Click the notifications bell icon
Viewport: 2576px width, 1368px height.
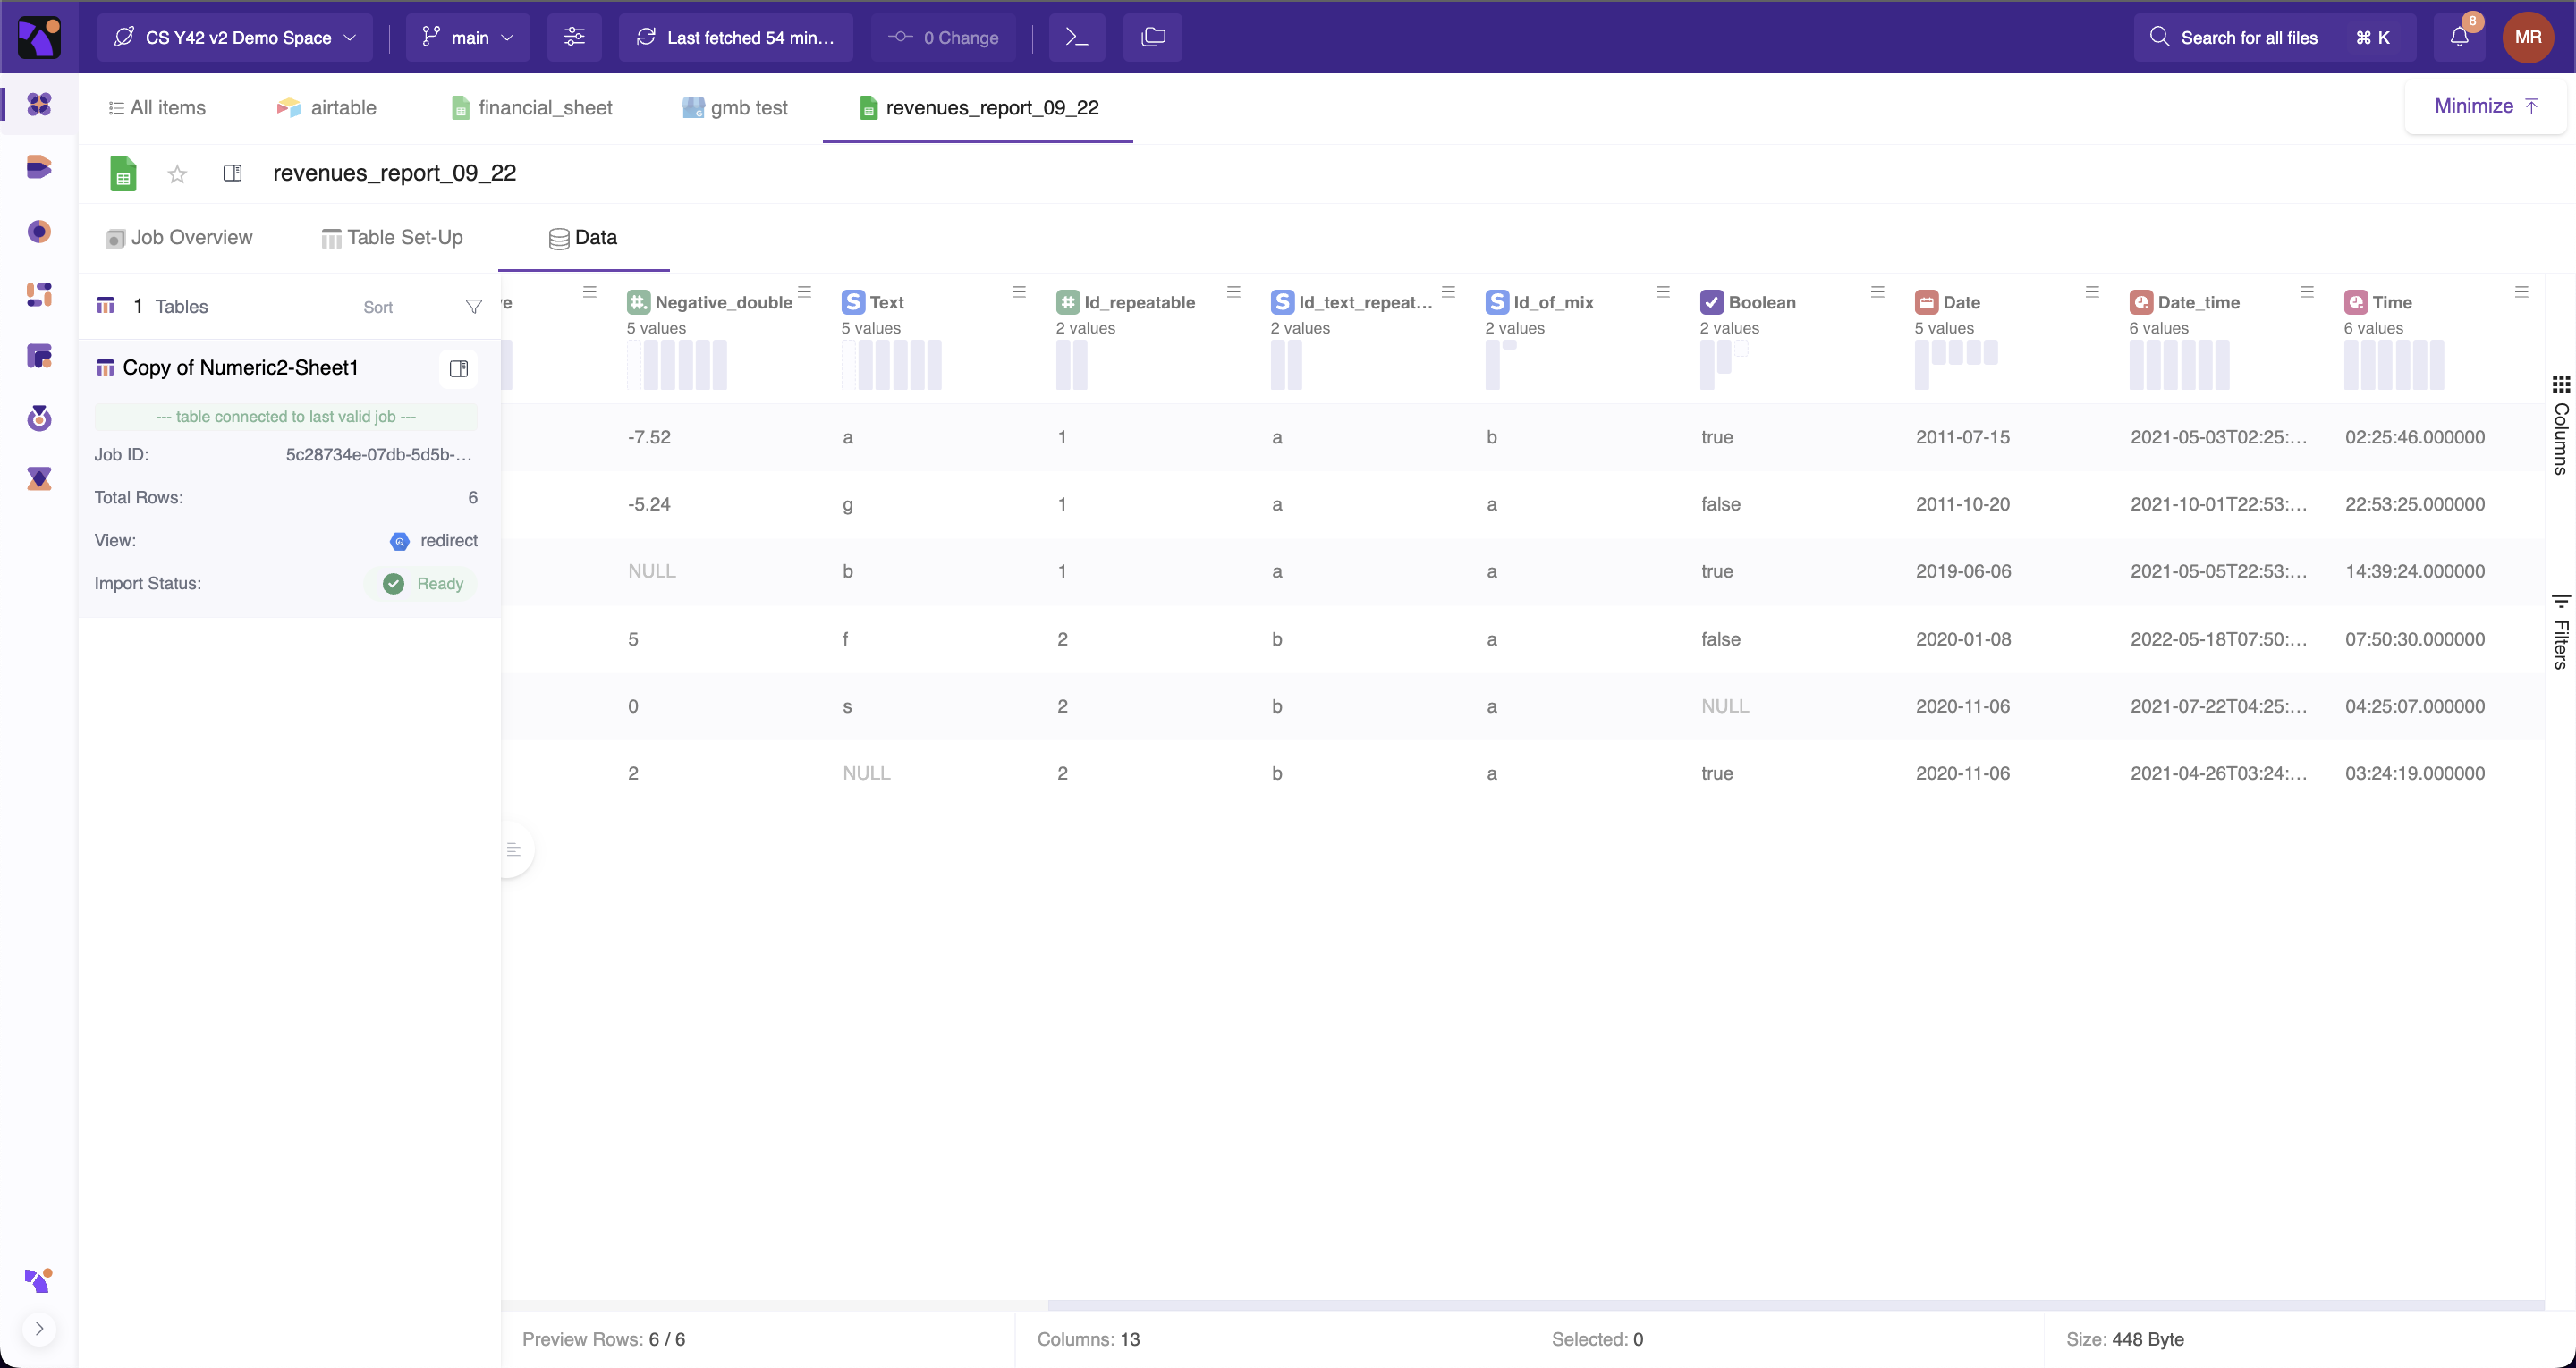click(x=2459, y=37)
